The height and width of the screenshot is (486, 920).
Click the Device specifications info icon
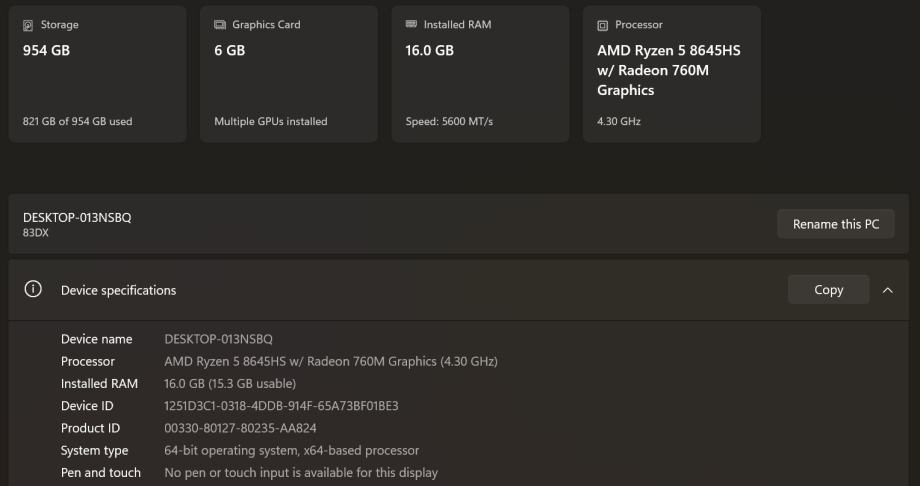pyautogui.click(x=33, y=290)
